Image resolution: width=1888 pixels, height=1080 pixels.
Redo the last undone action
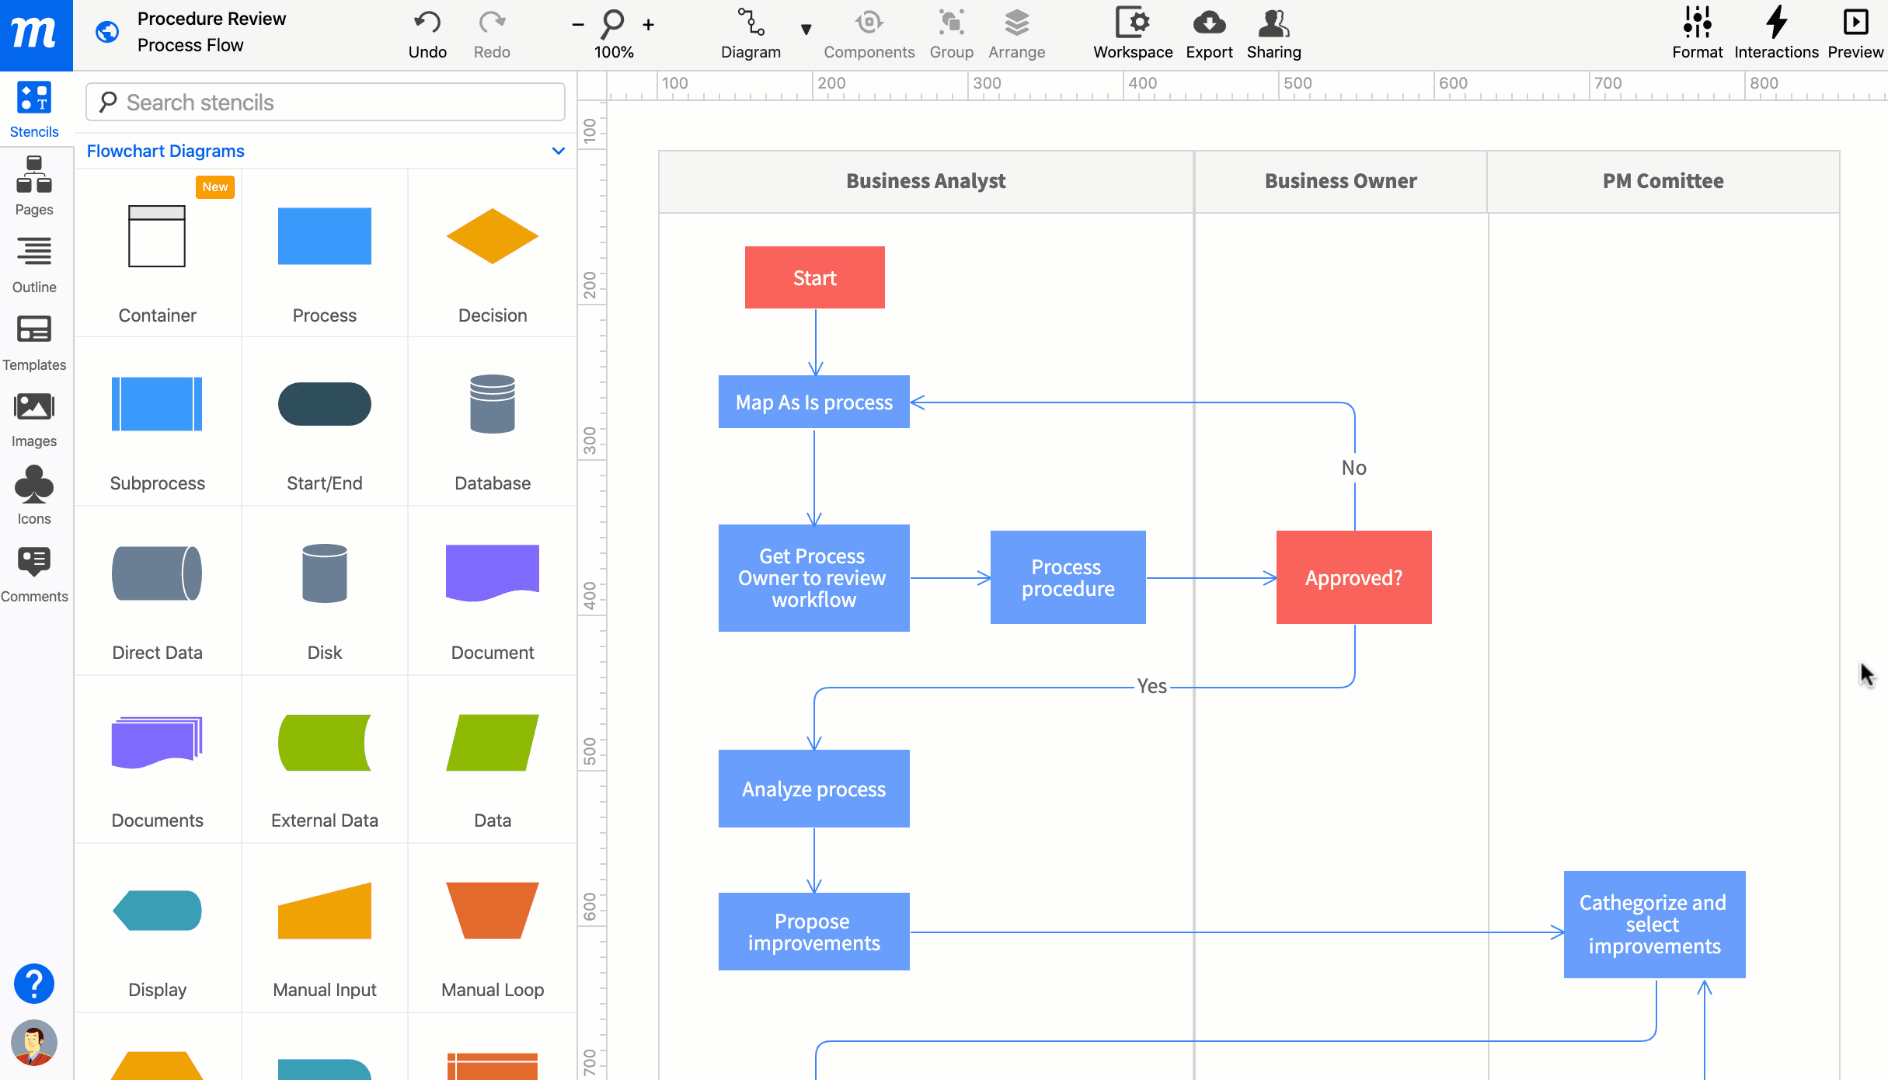[491, 30]
